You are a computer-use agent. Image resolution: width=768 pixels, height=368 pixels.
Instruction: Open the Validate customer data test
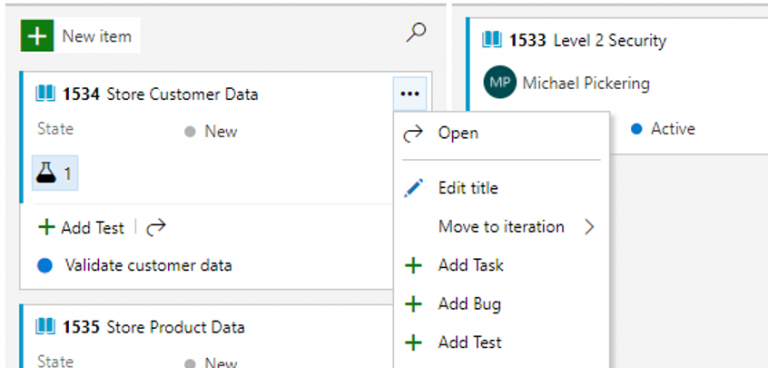(148, 266)
